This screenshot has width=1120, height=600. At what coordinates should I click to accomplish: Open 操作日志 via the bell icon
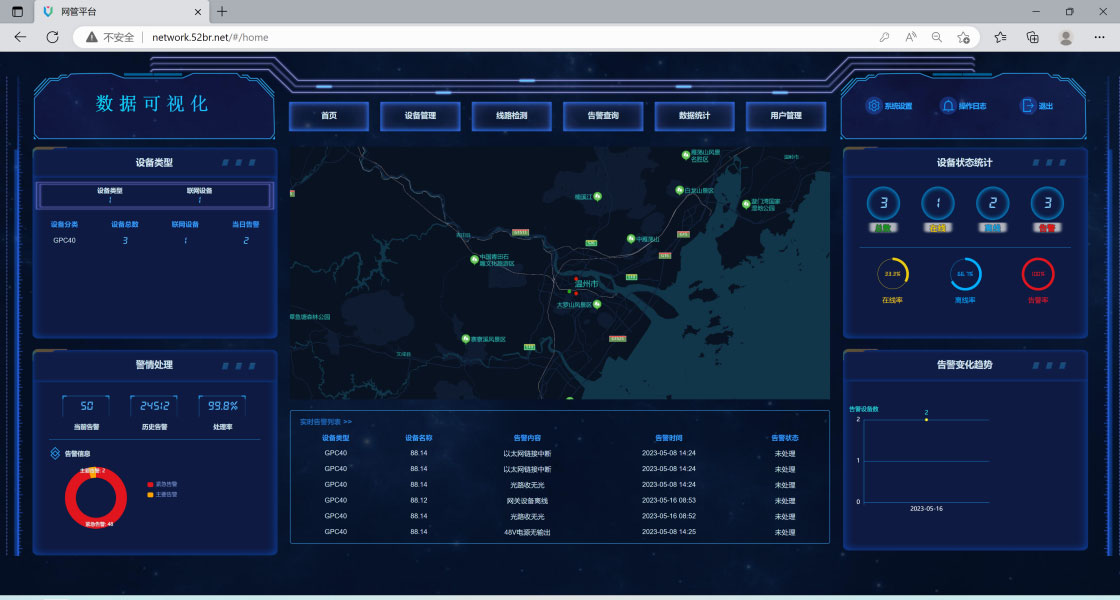pyautogui.click(x=948, y=106)
